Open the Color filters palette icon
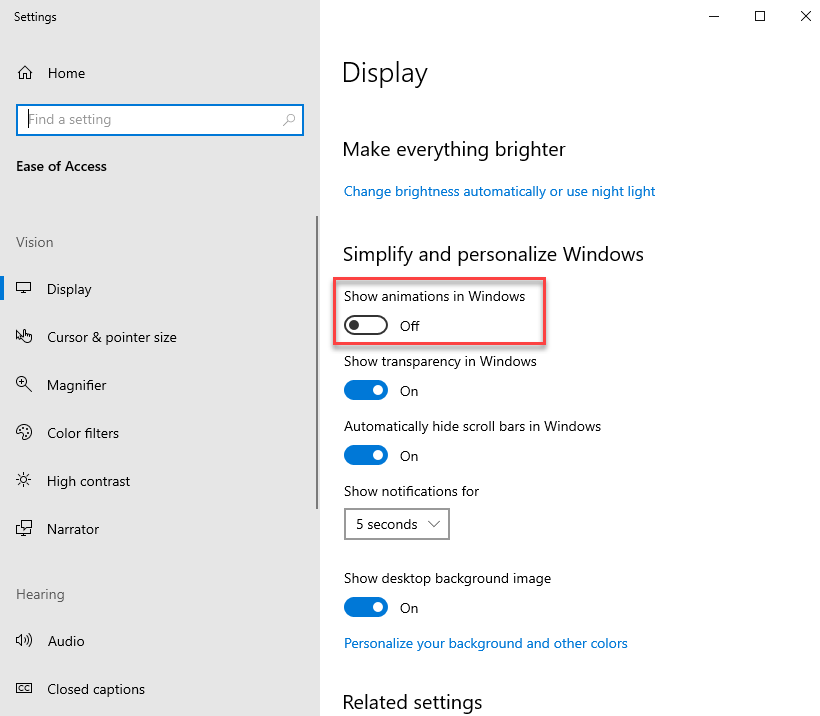 pos(24,432)
